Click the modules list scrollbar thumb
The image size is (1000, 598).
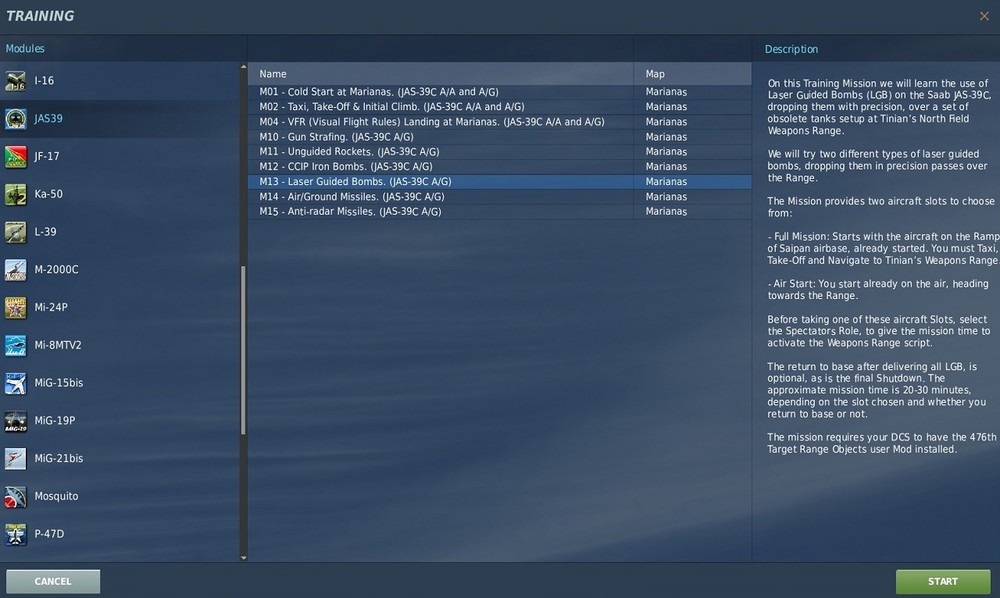click(243, 351)
